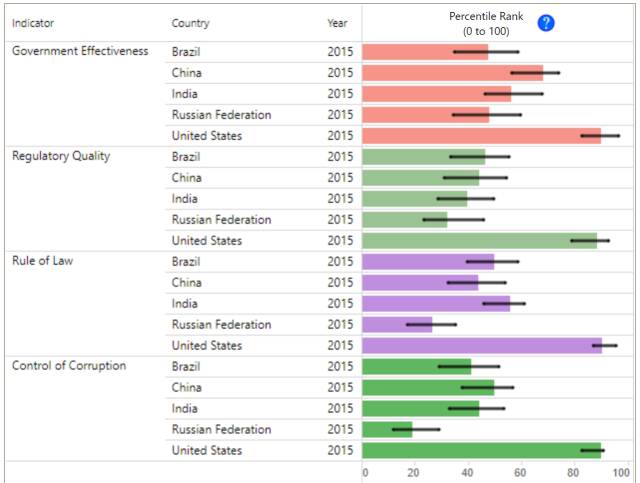Select Regulatory Quality indicator label
640x483 pixels.
[x=61, y=156]
